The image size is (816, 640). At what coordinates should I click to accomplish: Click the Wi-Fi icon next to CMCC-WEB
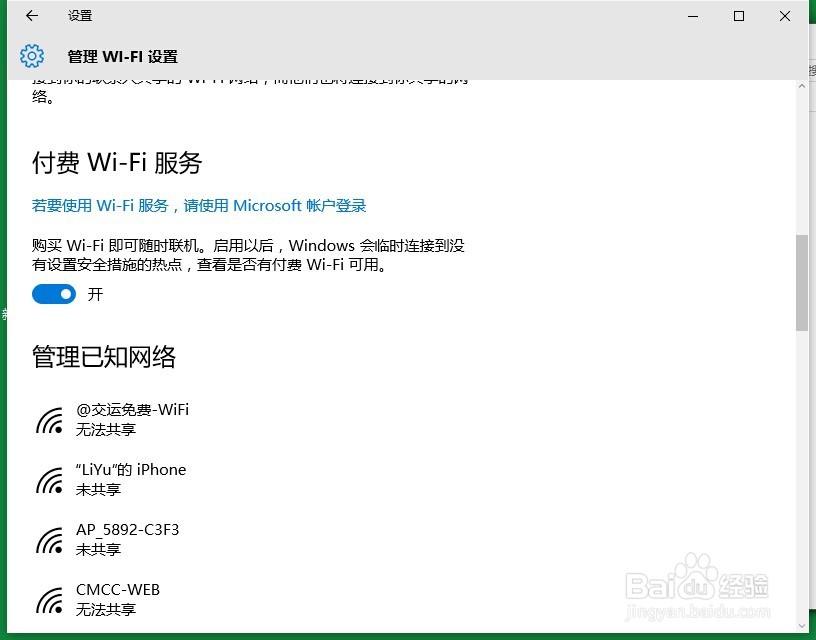coord(50,598)
